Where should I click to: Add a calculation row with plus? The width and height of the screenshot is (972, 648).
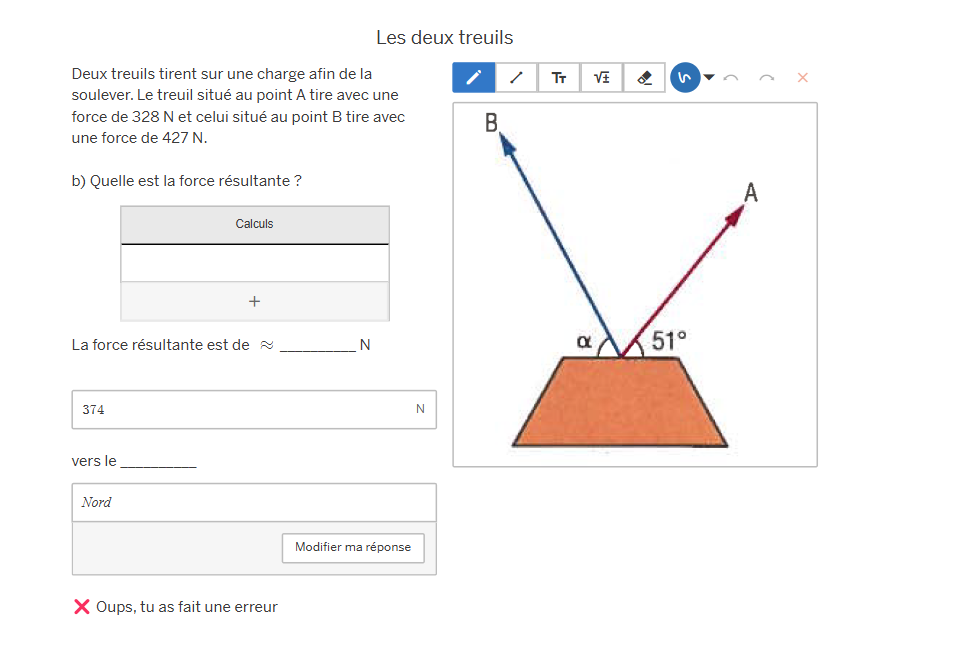(x=254, y=301)
